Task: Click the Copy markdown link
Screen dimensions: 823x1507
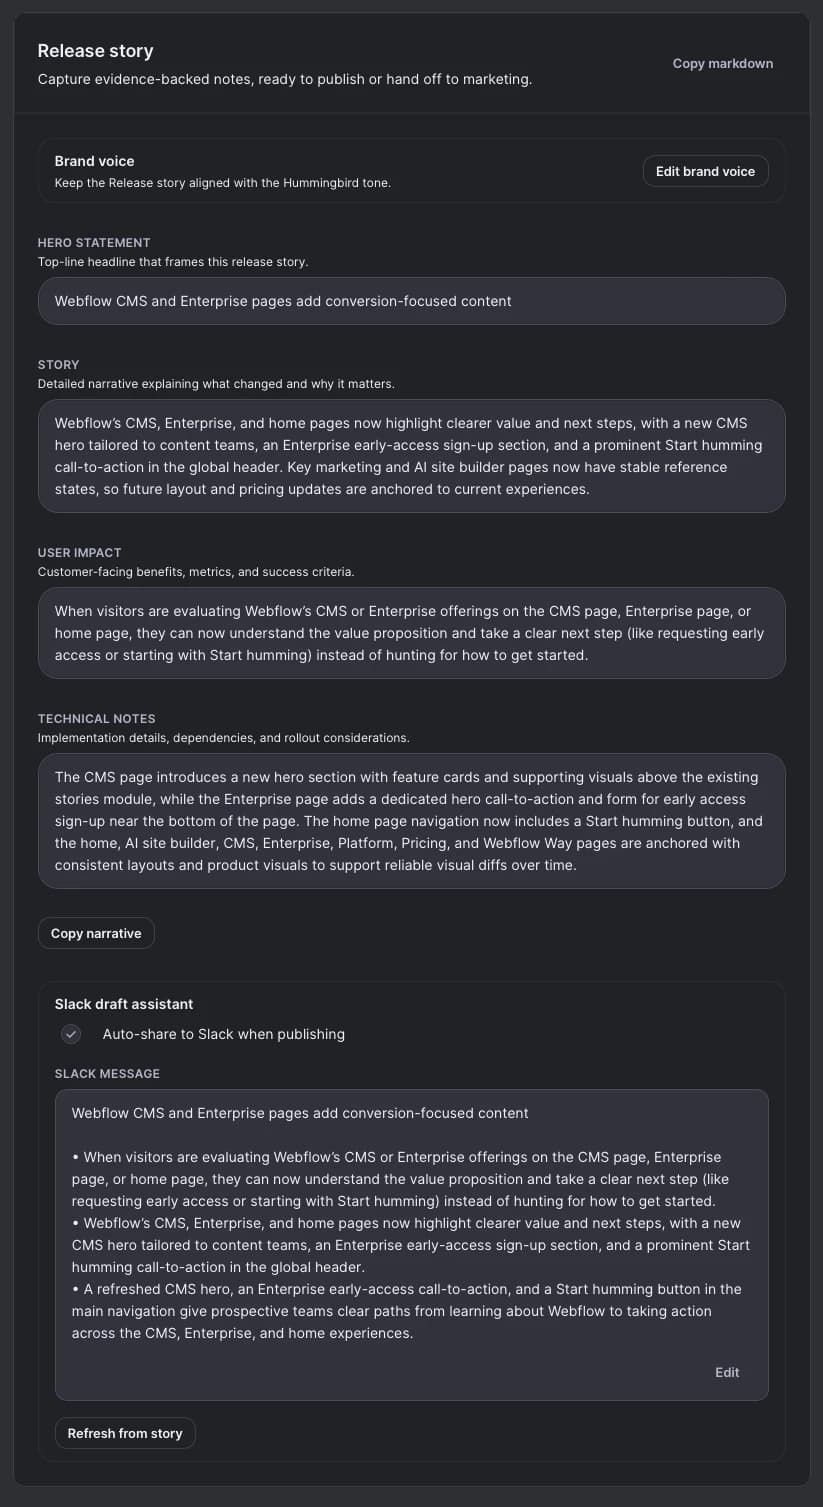Action: [x=722, y=63]
